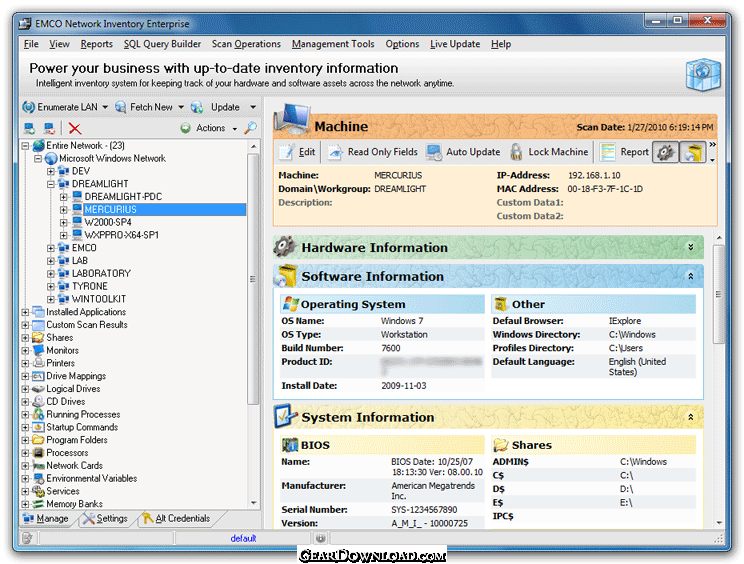Switch to the Settings tab

tap(106, 518)
